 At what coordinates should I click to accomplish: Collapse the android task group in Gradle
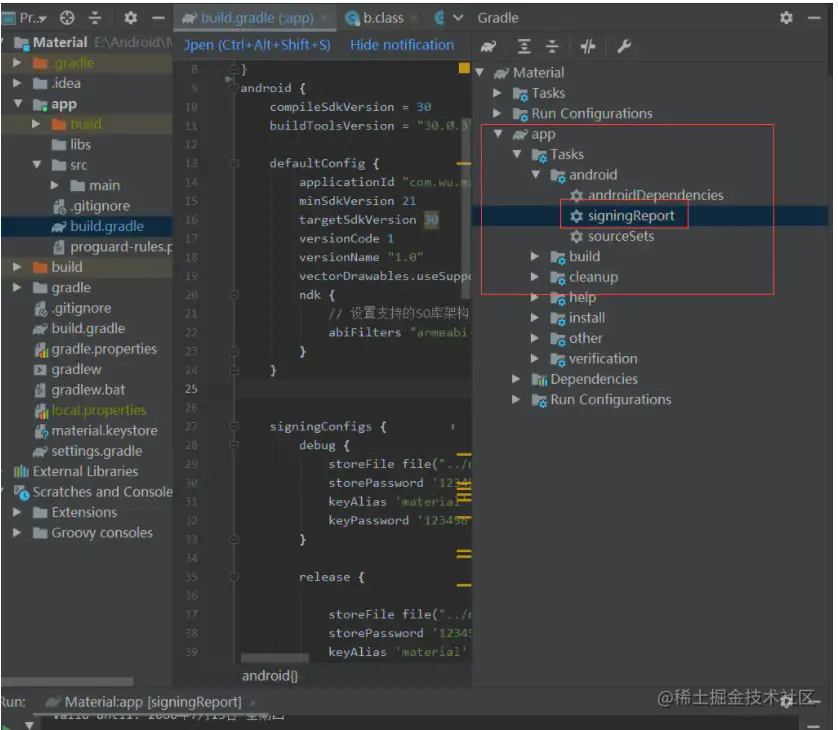536,175
